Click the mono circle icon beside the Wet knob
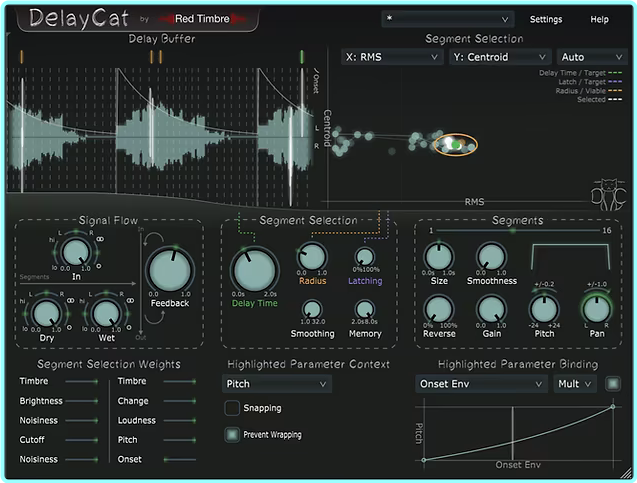Viewport: 637px width, 483px height. pos(129,327)
